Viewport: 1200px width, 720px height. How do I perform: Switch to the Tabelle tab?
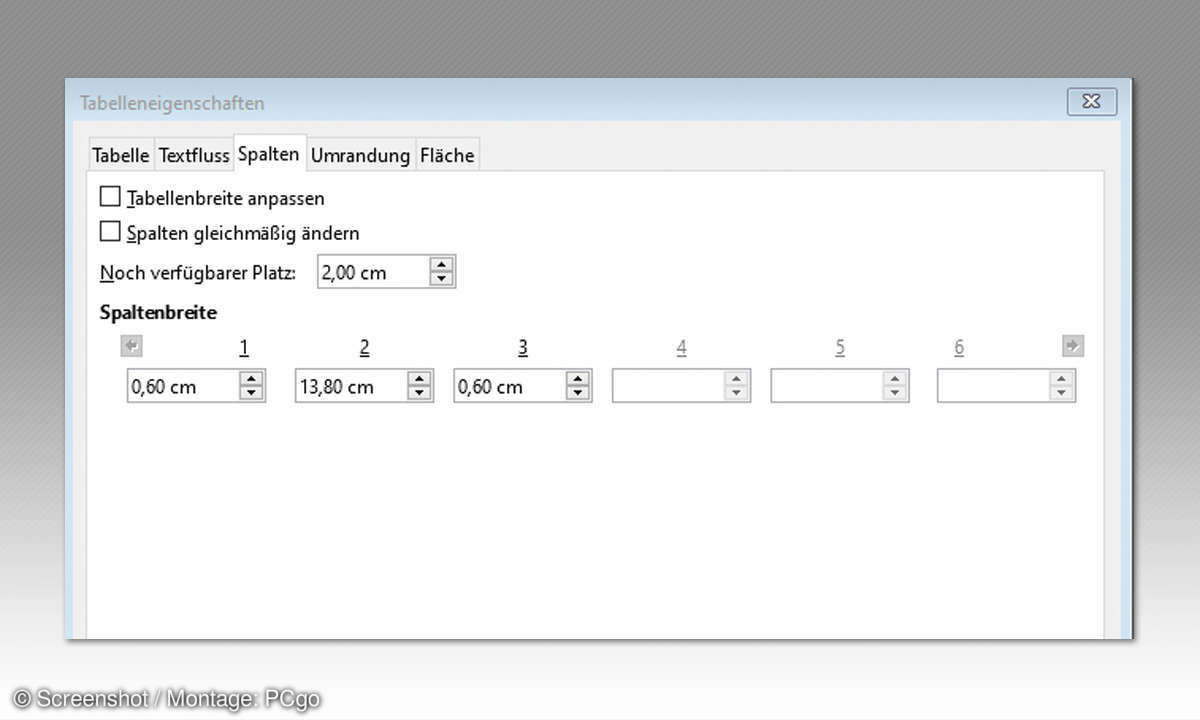coord(120,155)
